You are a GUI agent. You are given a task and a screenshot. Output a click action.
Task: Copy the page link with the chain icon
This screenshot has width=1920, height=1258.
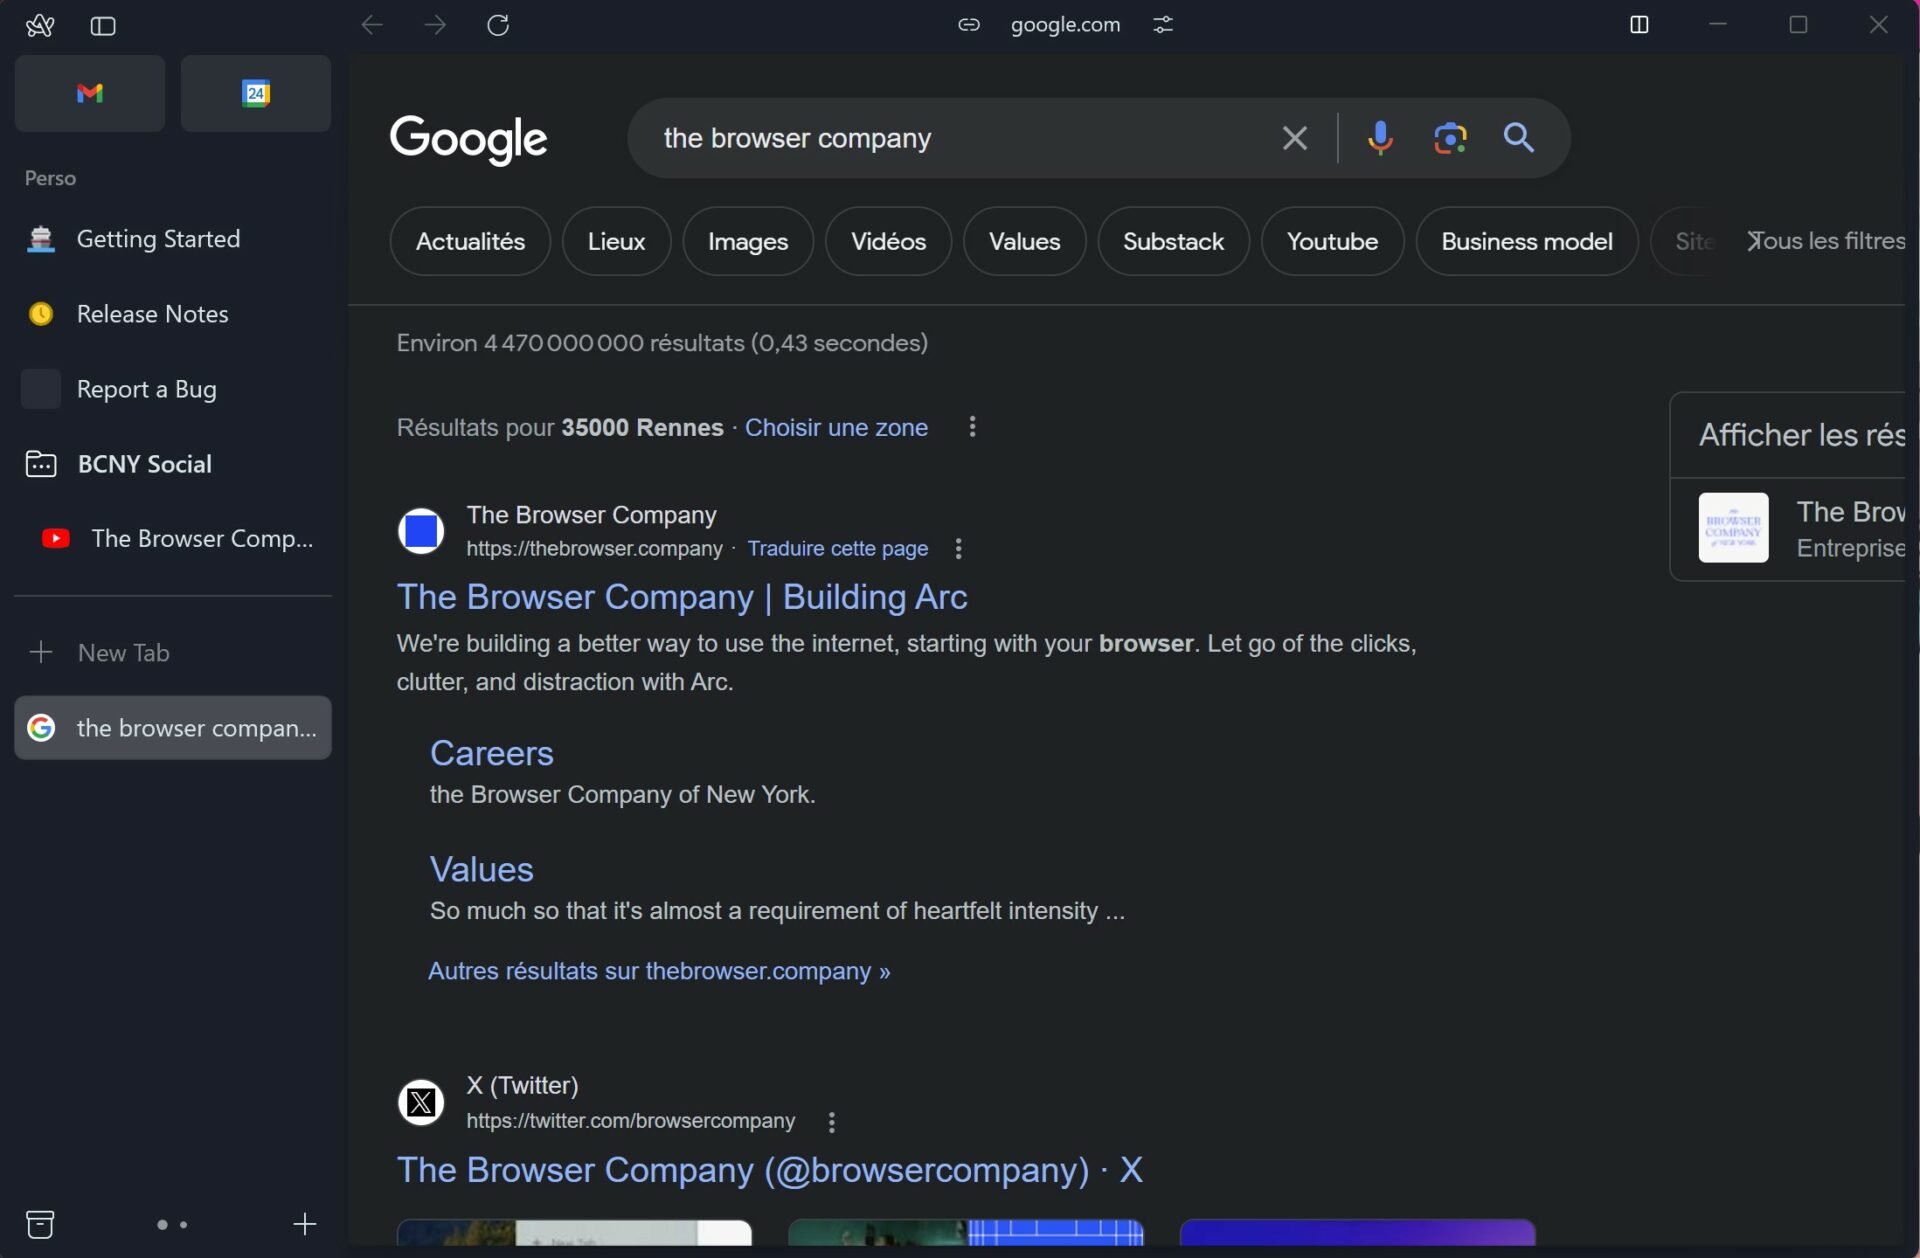tap(968, 25)
